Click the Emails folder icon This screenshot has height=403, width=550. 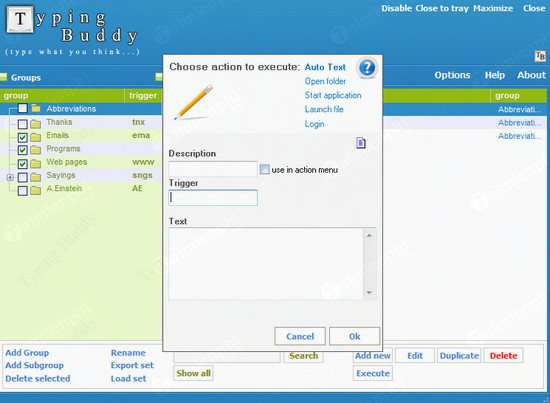[35, 137]
